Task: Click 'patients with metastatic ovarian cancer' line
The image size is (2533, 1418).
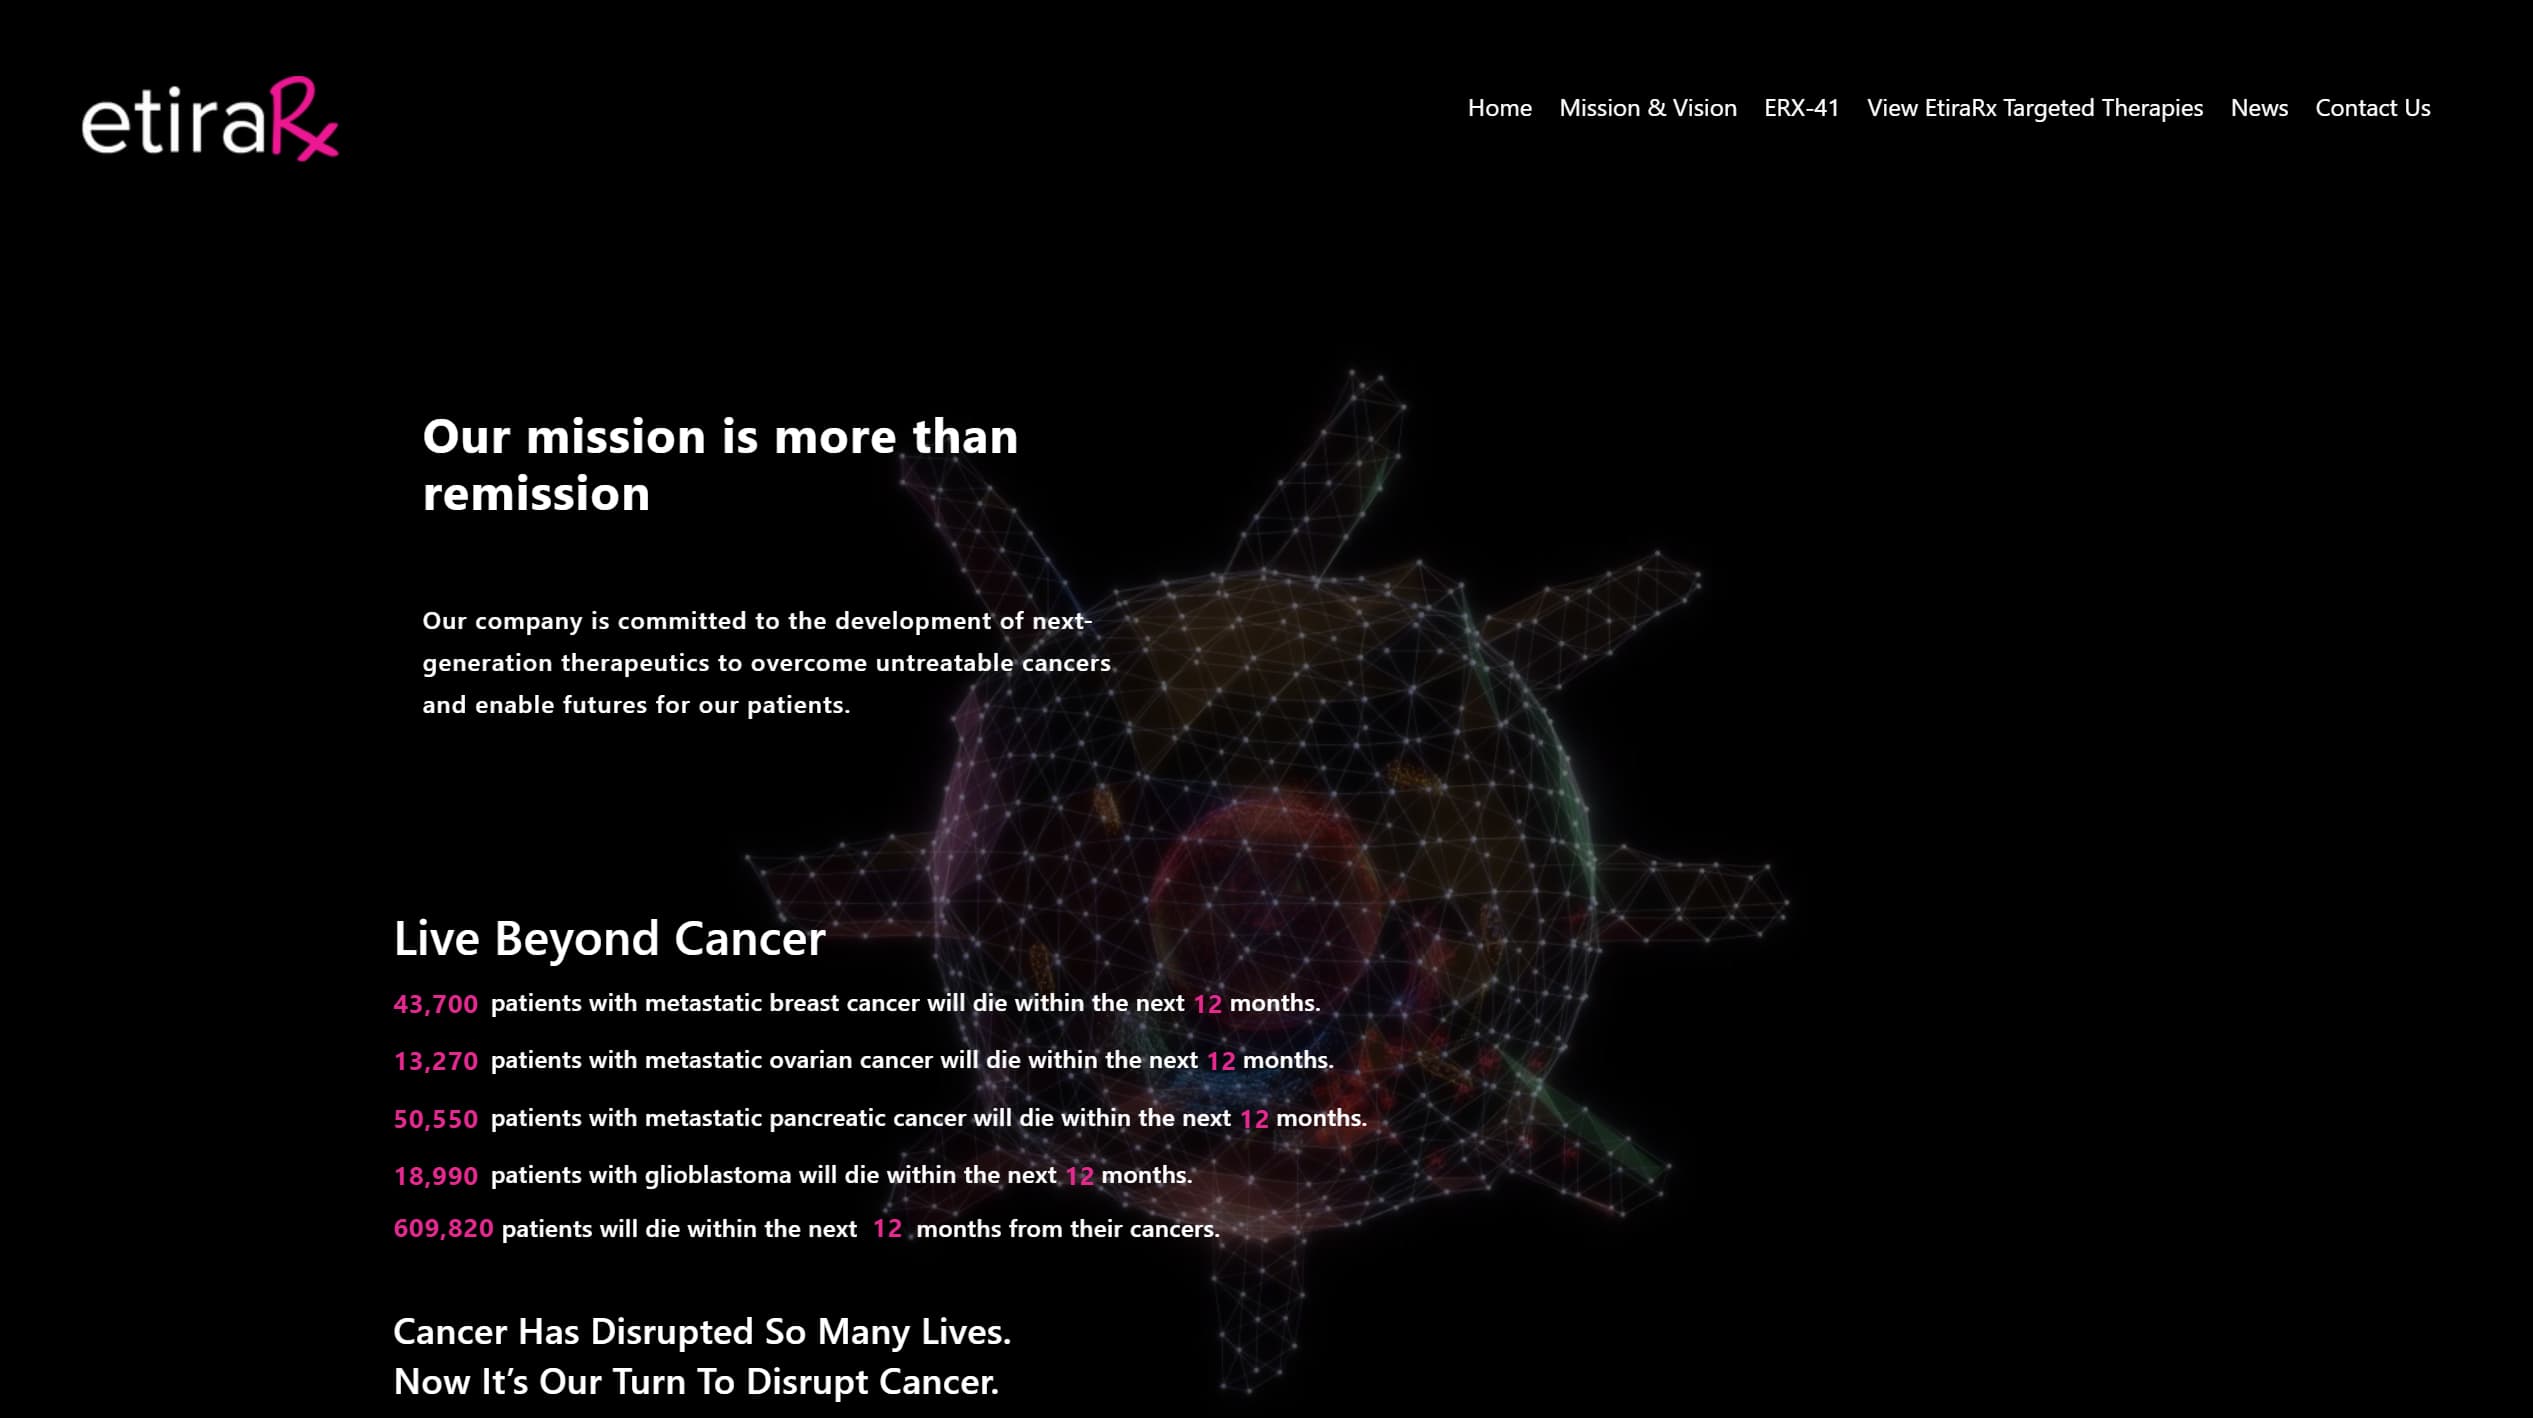Action: pyautogui.click(x=912, y=1060)
